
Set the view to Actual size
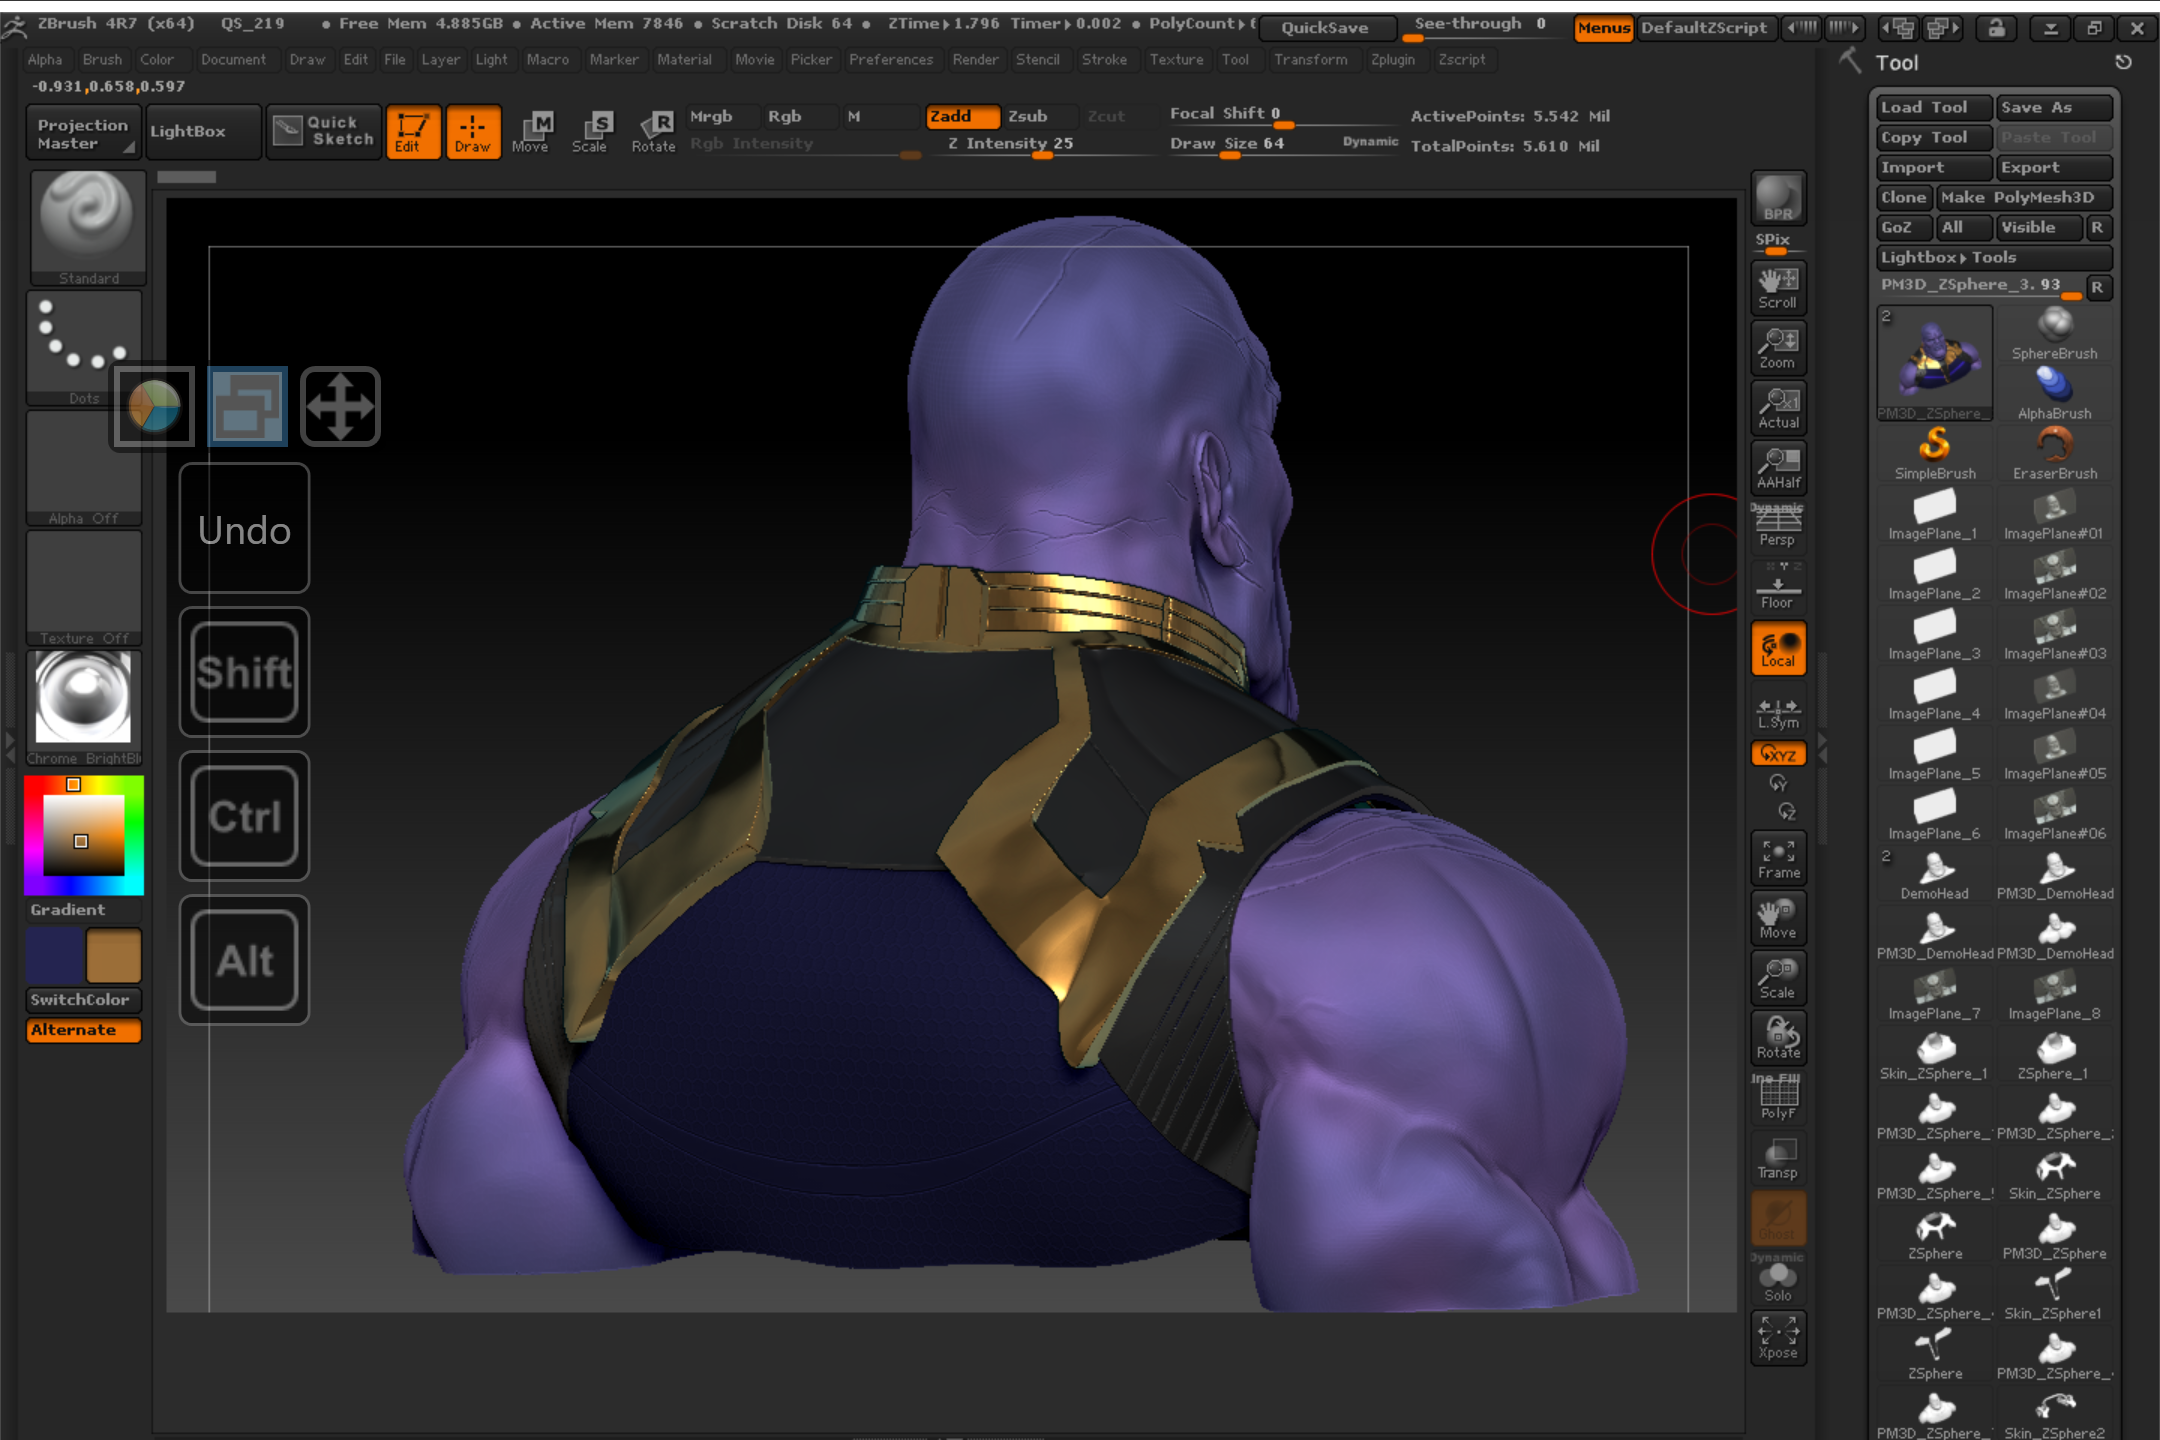(x=1778, y=408)
